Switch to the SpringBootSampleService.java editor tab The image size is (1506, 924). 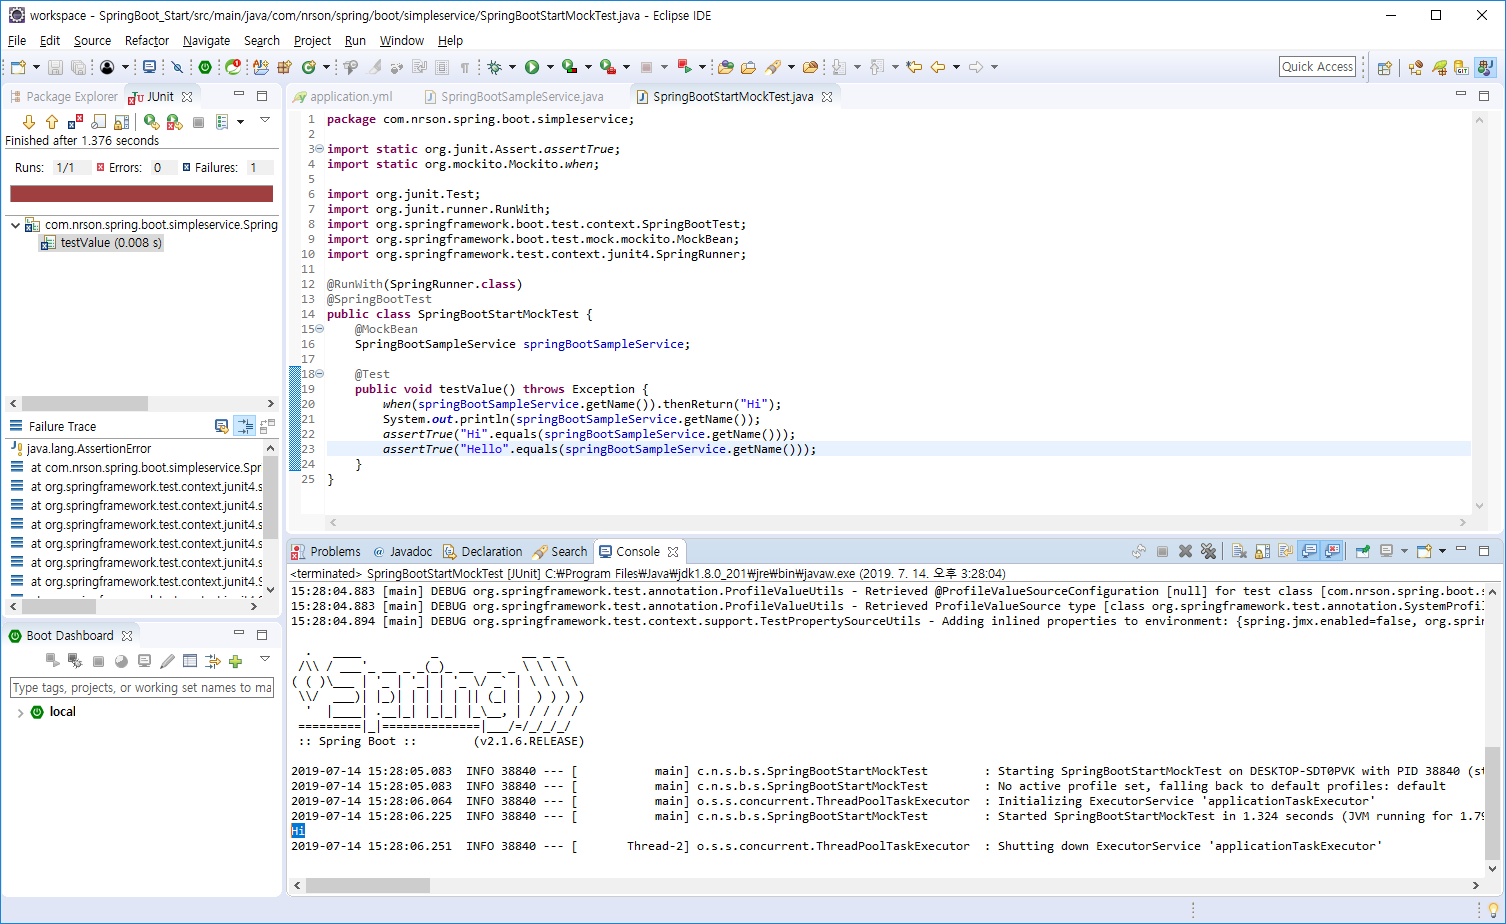pos(514,97)
